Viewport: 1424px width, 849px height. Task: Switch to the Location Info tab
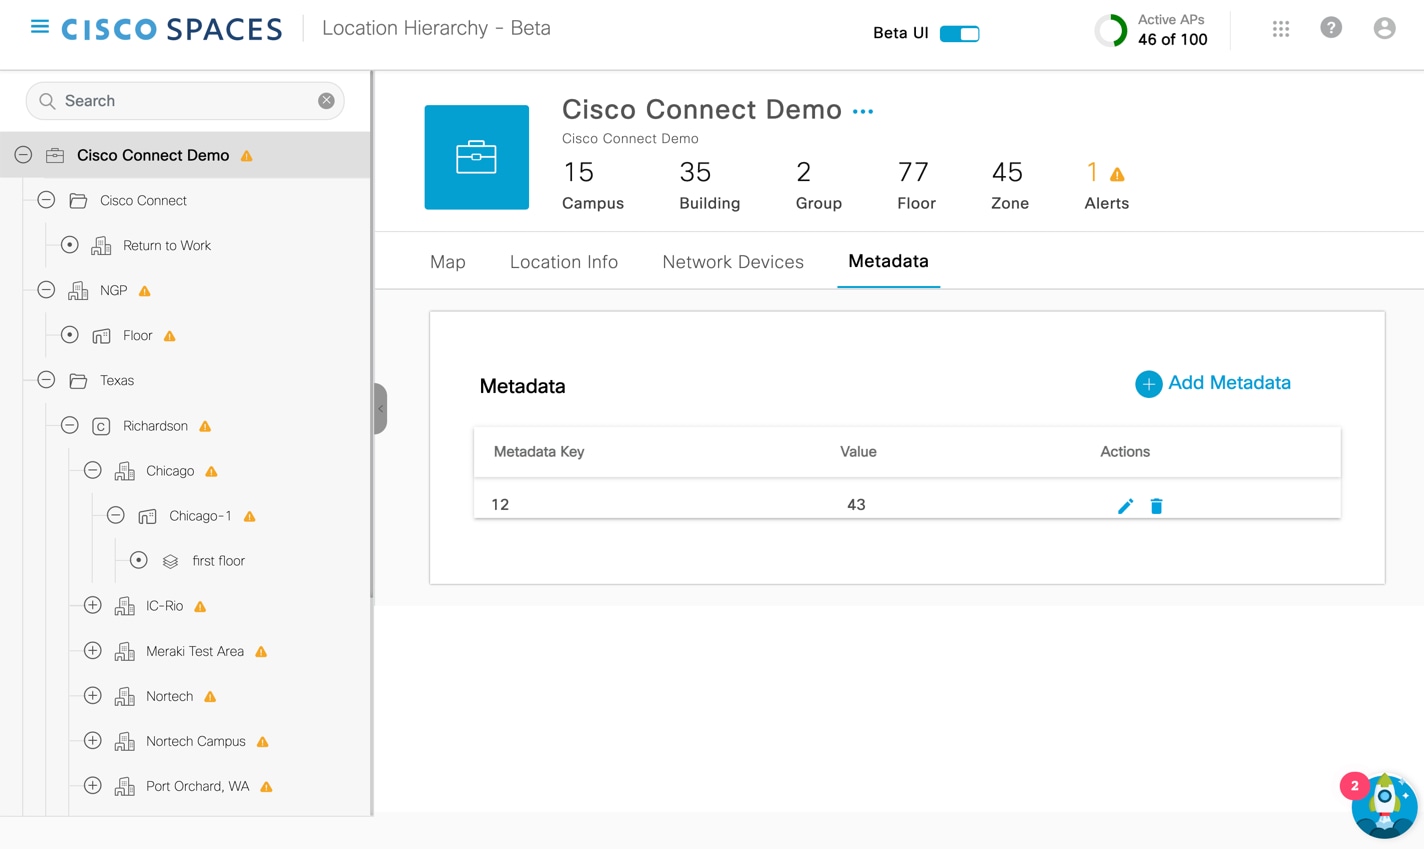coord(564,262)
